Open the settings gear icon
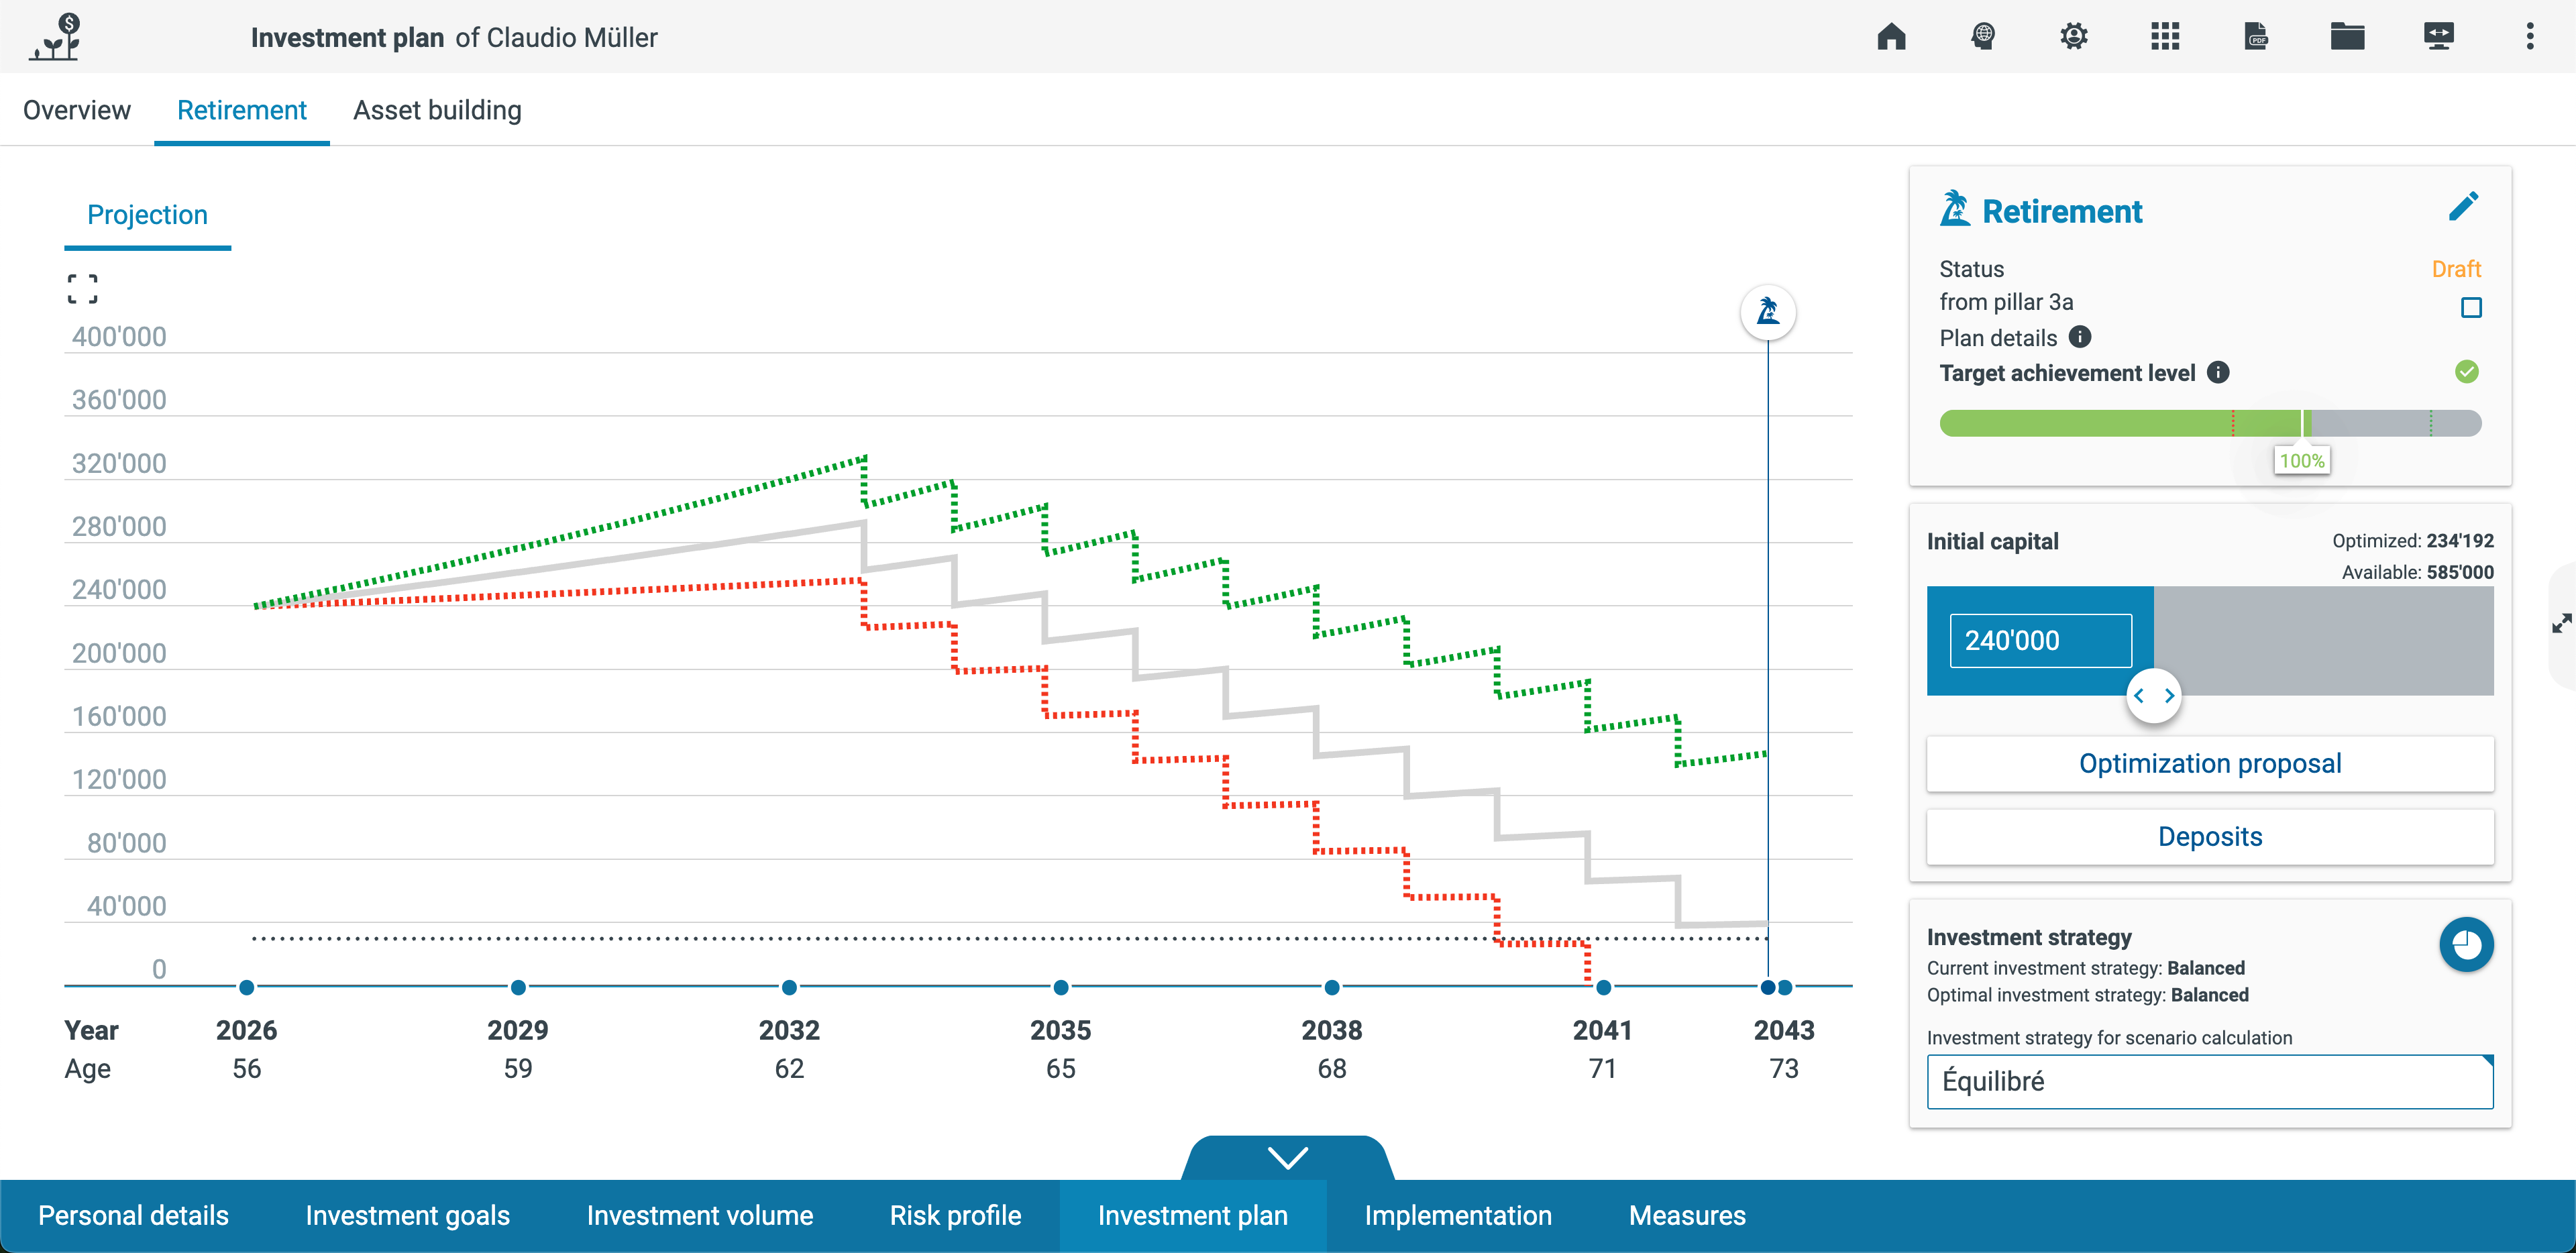2576x1253 pixels. coord(2074,37)
